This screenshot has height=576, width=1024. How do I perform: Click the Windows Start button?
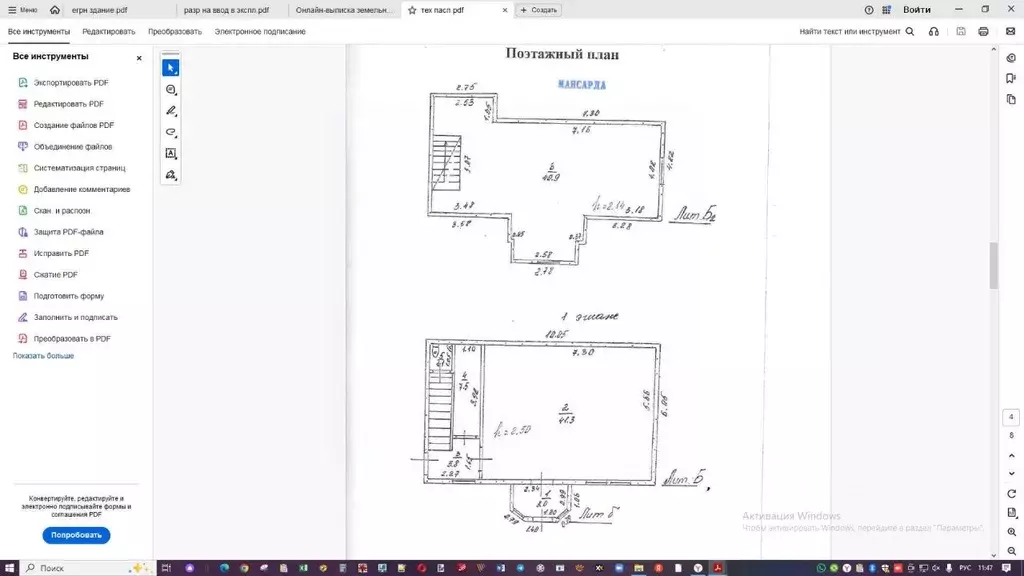point(9,568)
